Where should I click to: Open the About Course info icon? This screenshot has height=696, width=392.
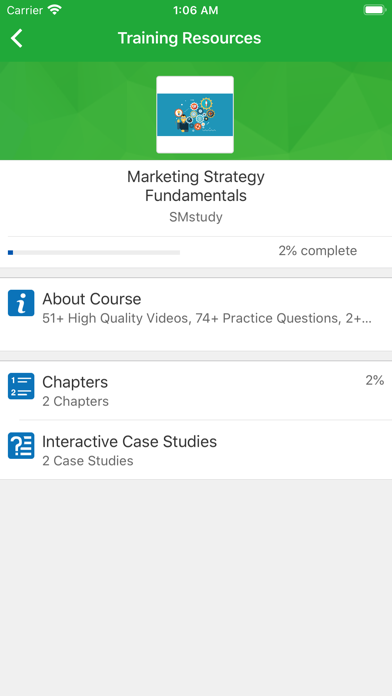pos(21,303)
